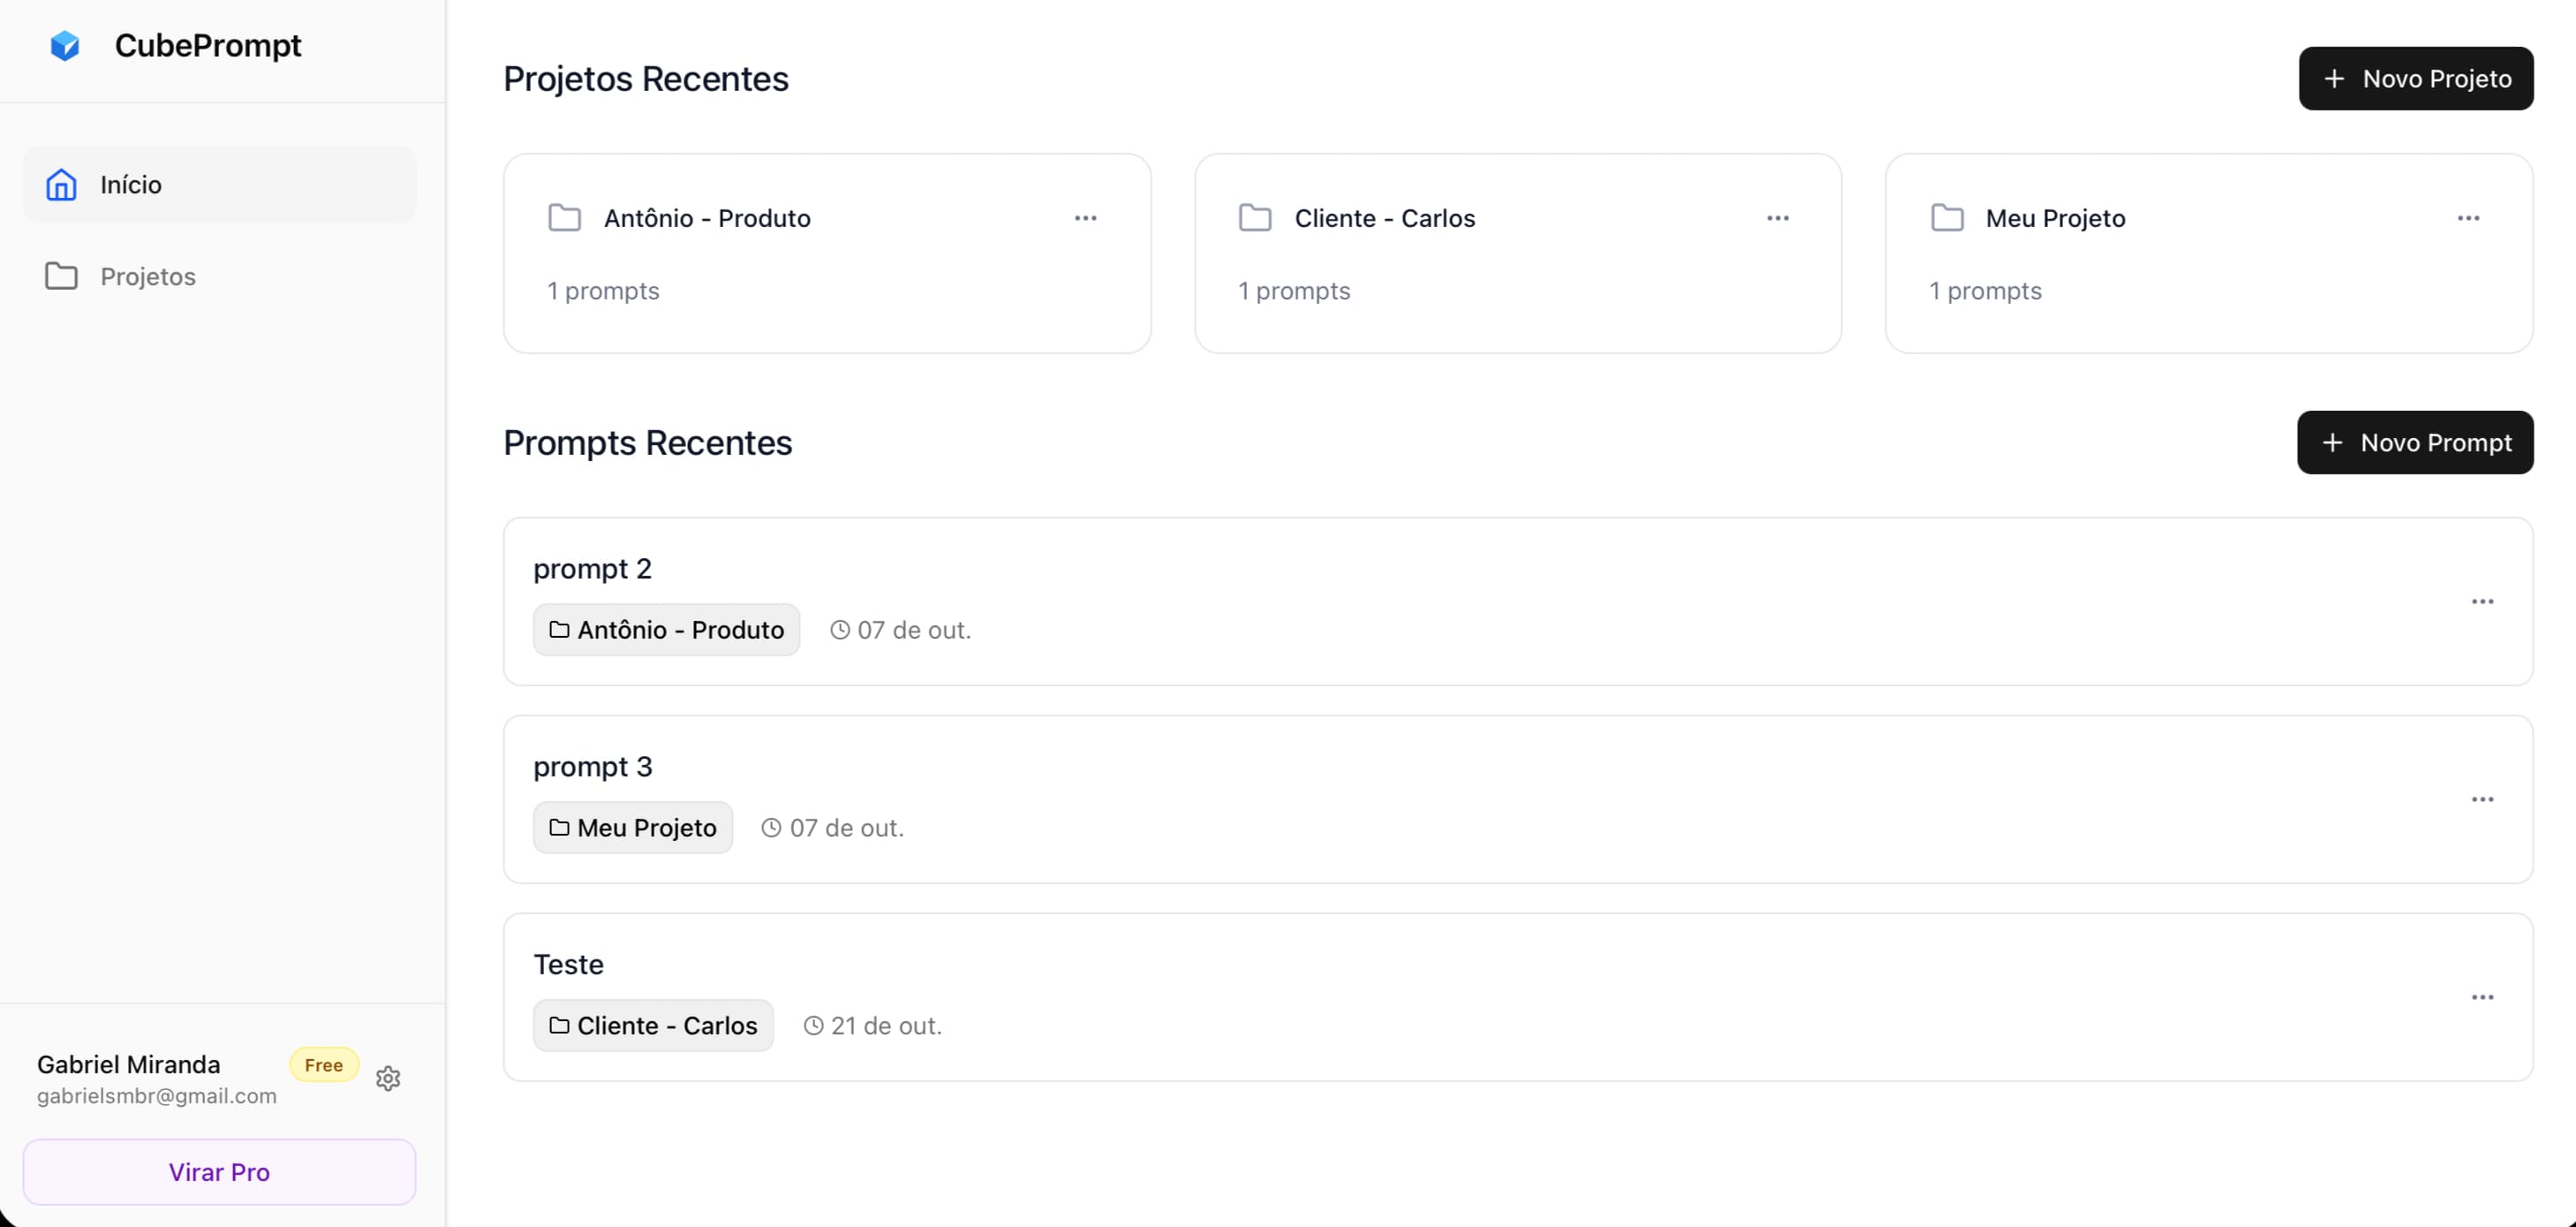Screen dimensions: 2576x1227
Task: Expand the three-dot menu for prompt 2
Action: tap(2482, 601)
